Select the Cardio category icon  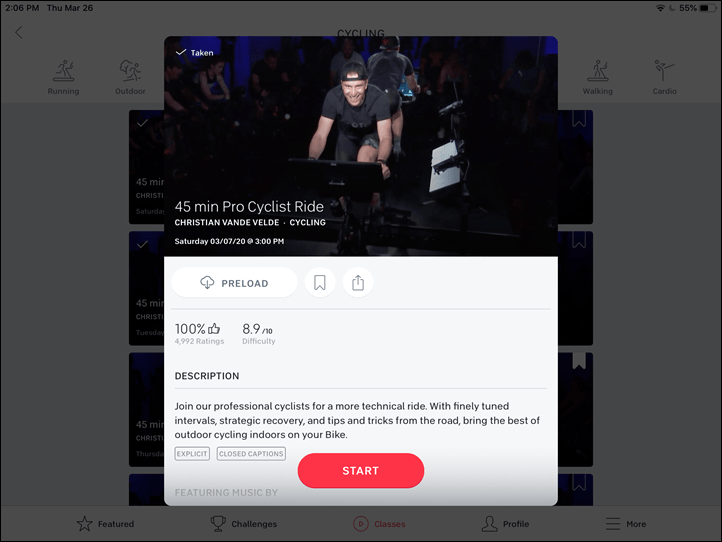[664, 70]
